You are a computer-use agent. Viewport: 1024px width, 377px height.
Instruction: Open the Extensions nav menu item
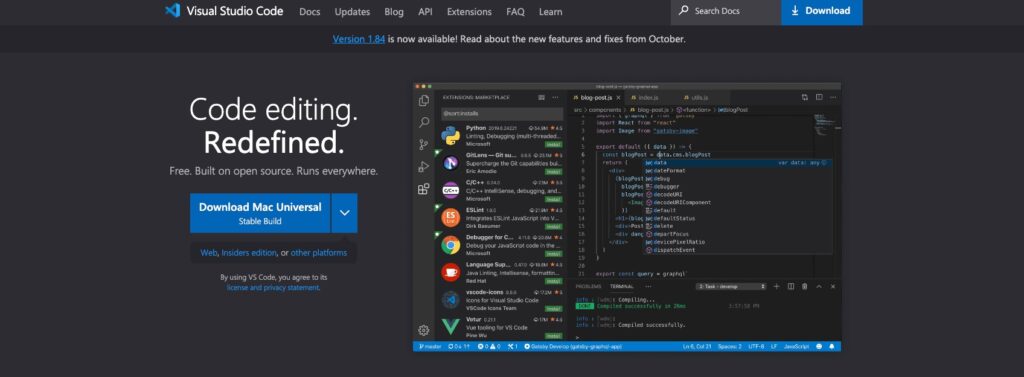(469, 12)
